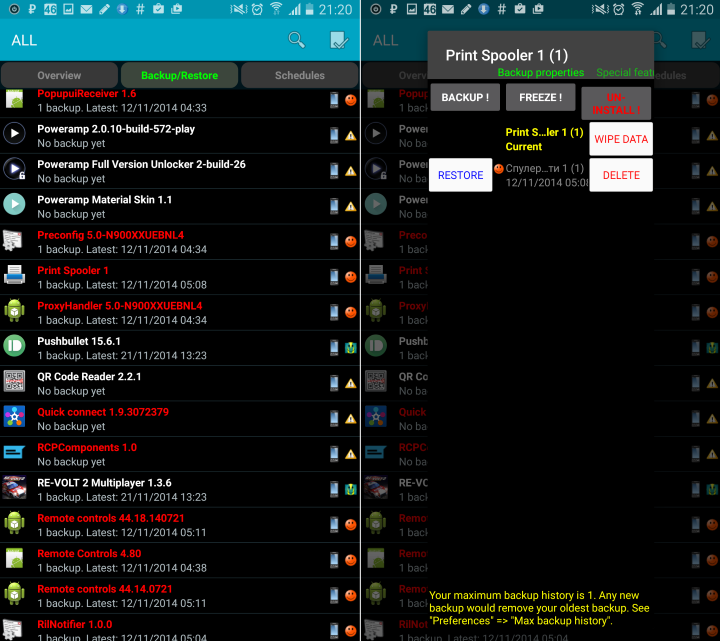Tap the Poweramp Full Version Unlocker icon
The image size is (720, 641).
click(x=14, y=169)
